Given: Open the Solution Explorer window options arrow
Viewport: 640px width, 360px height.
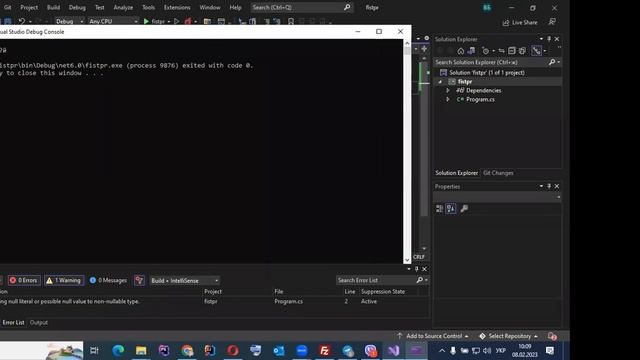Looking at the screenshot, I should tap(541, 39).
